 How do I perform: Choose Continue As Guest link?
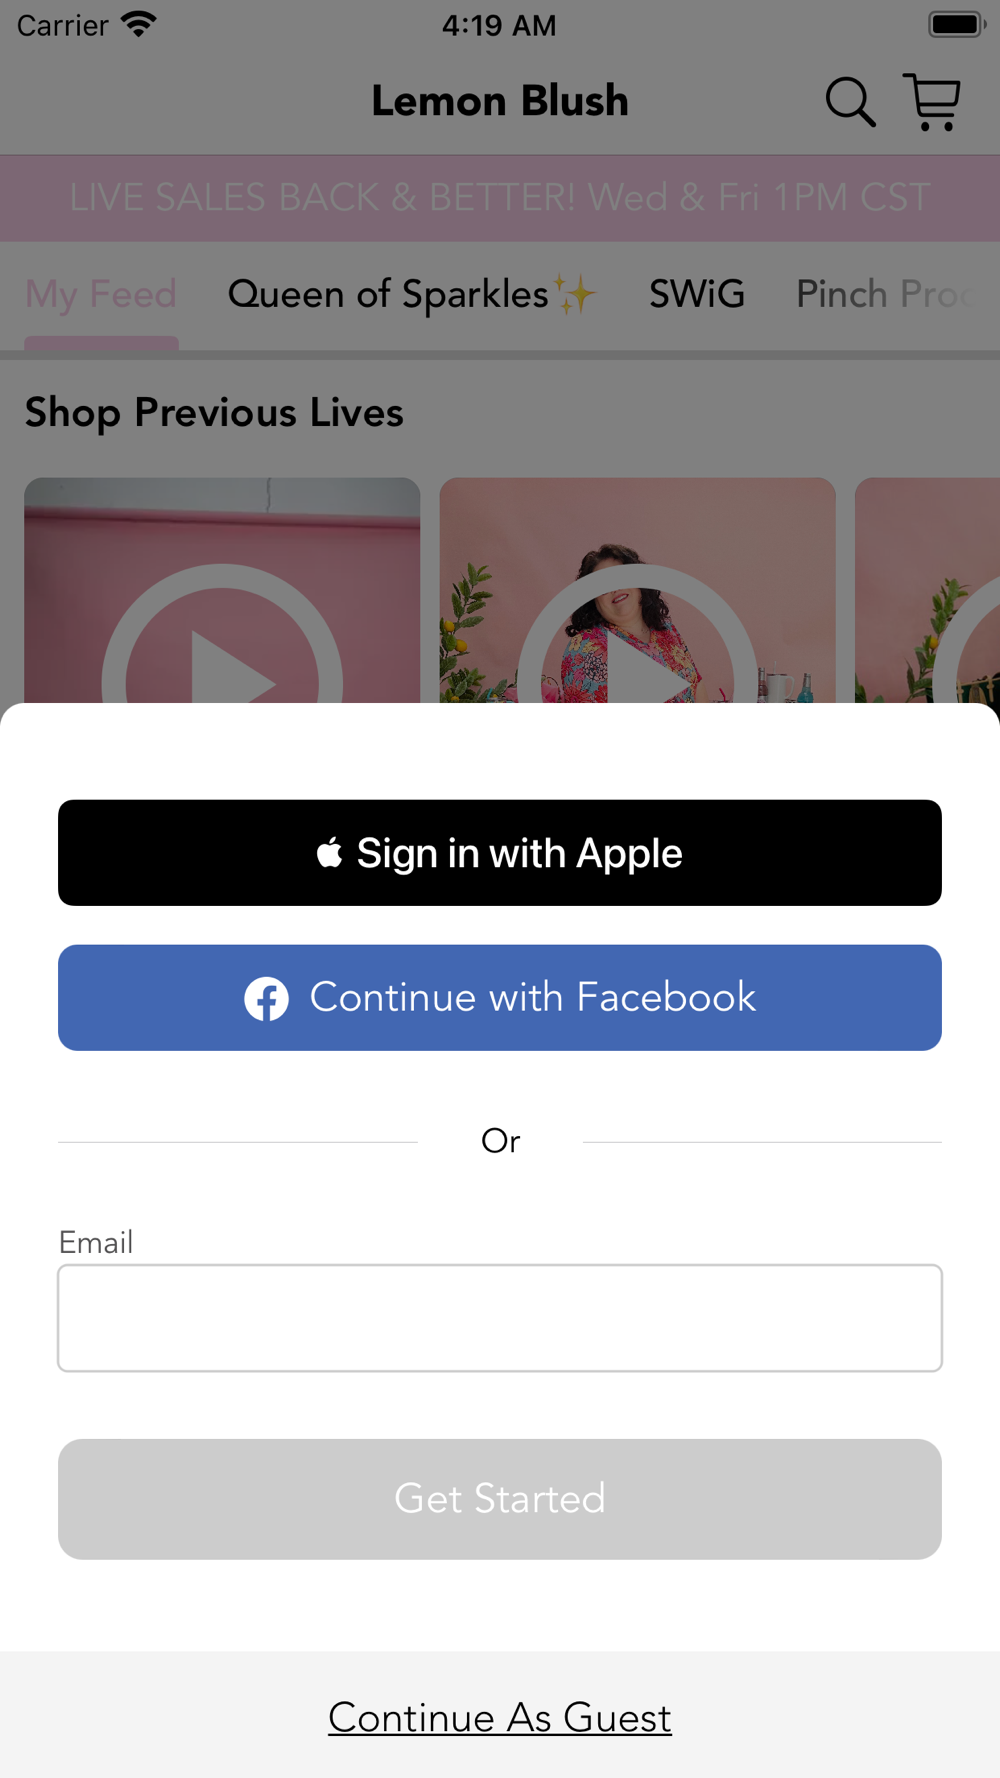[500, 1718]
